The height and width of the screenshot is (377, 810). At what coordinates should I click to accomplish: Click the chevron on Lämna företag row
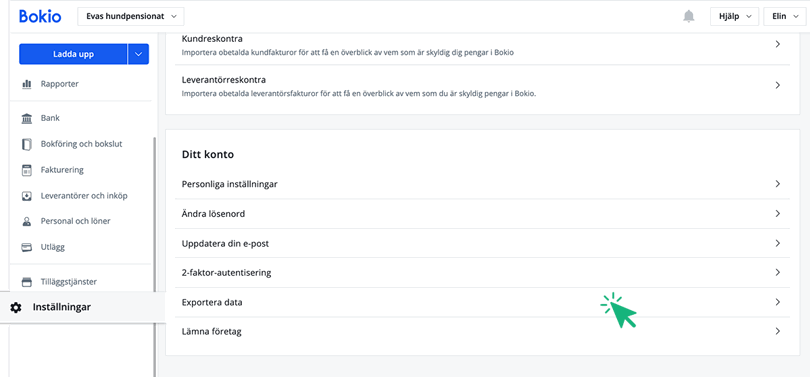point(777,332)
